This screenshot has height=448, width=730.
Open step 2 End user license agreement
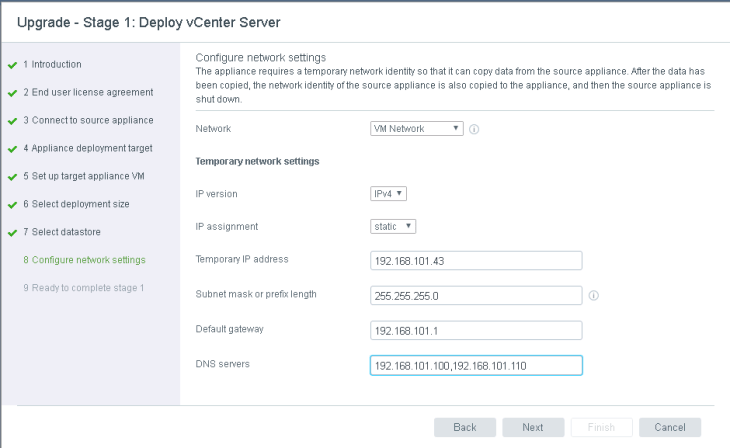[87, 92]
